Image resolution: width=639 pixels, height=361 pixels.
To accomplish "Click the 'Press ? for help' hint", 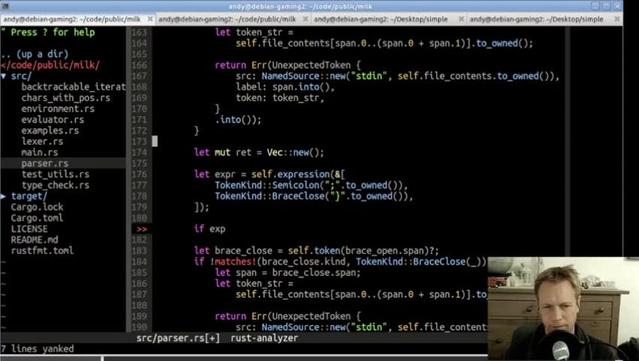I will click(x=53, y=33).
